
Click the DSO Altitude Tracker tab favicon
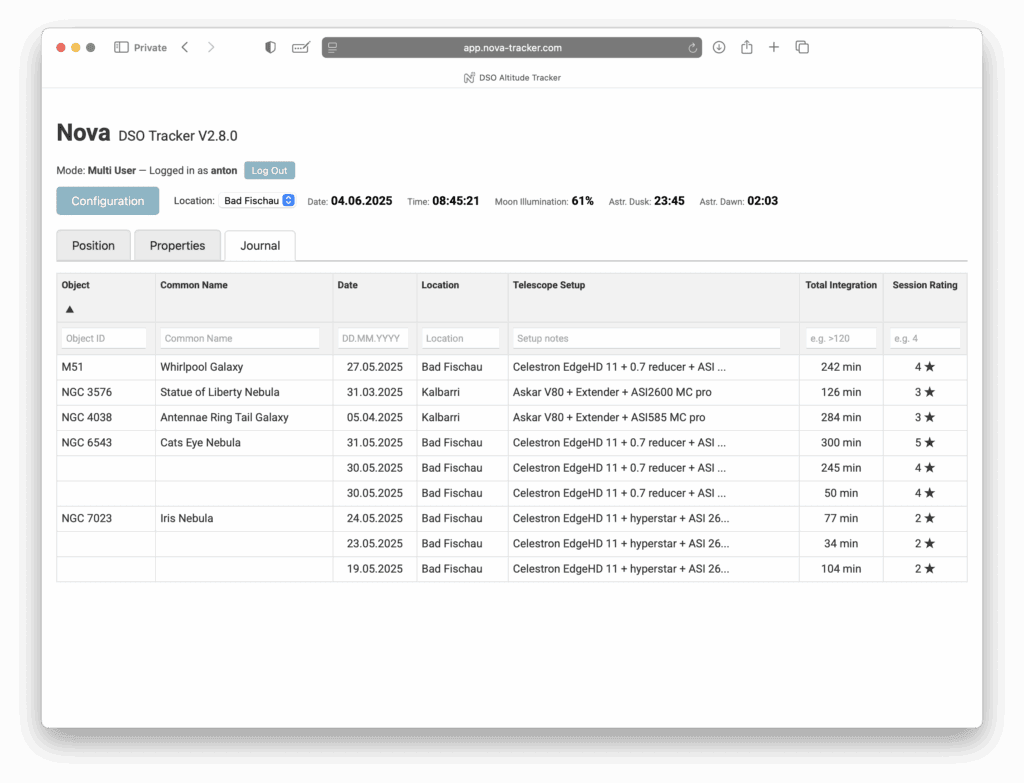tap(469, 78)
